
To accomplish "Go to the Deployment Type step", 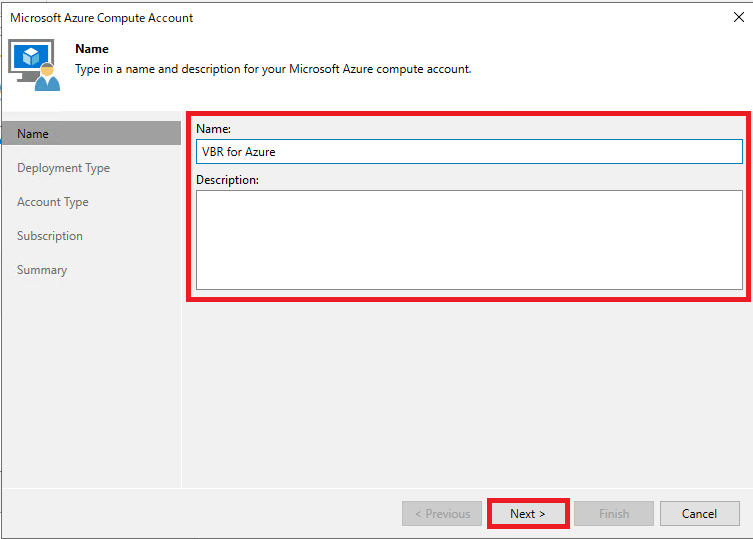I will click(63, 168).
